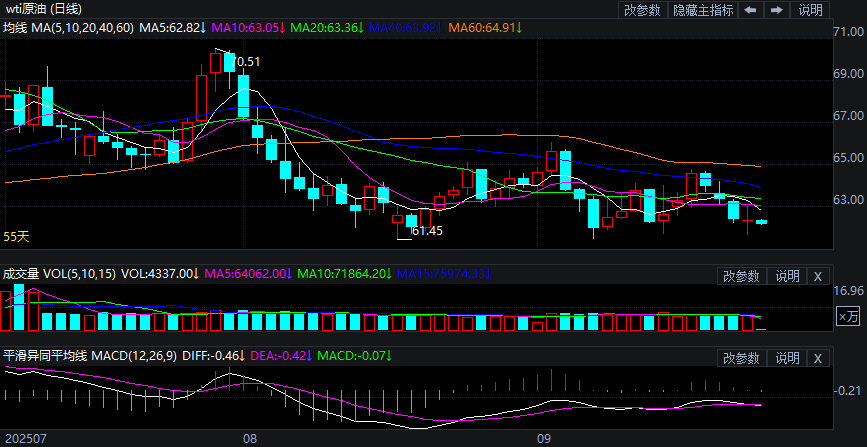This screenshot has width=867, height=447.
Task: Click the 55天 day count label
Action: 16,237
